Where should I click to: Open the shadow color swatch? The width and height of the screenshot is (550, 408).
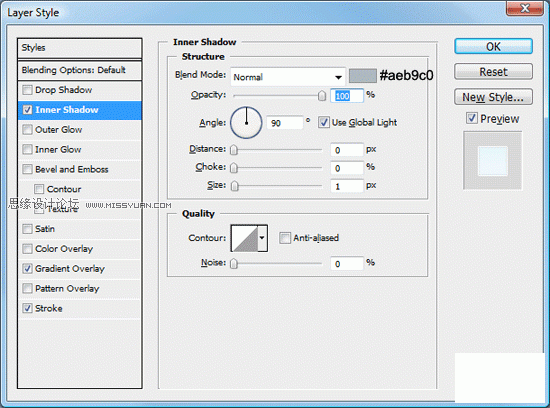[363, 76]
